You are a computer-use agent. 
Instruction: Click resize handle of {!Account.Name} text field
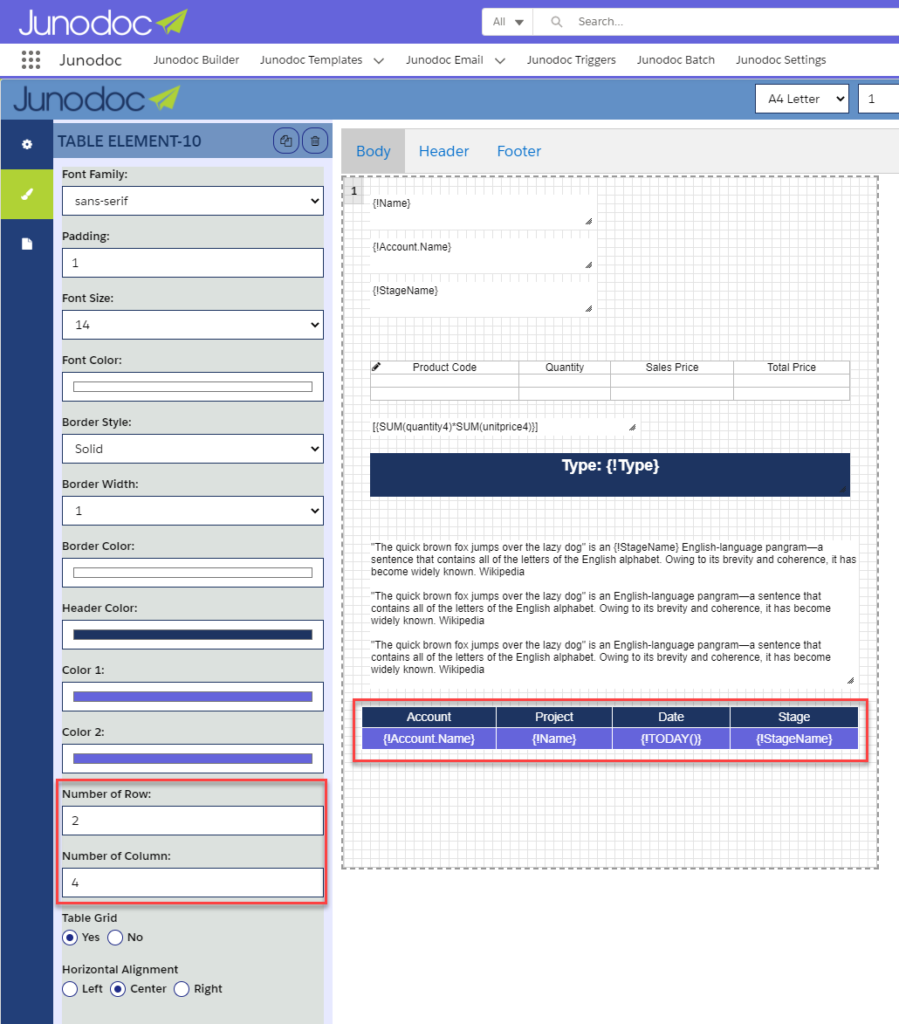(588, 265)
